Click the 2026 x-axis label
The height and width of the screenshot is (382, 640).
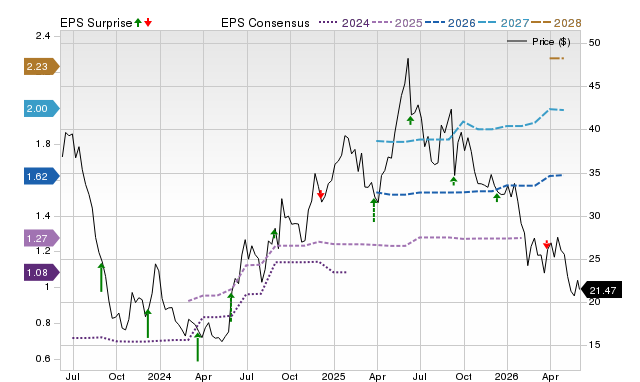click(x=507, y=376)
